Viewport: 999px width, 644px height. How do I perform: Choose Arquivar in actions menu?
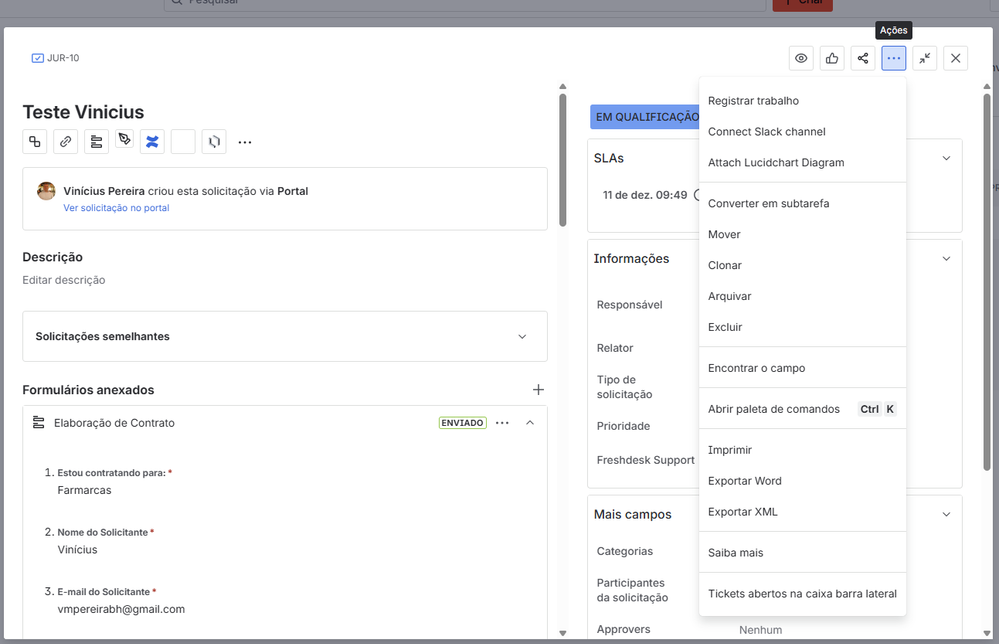click(802, 296)
